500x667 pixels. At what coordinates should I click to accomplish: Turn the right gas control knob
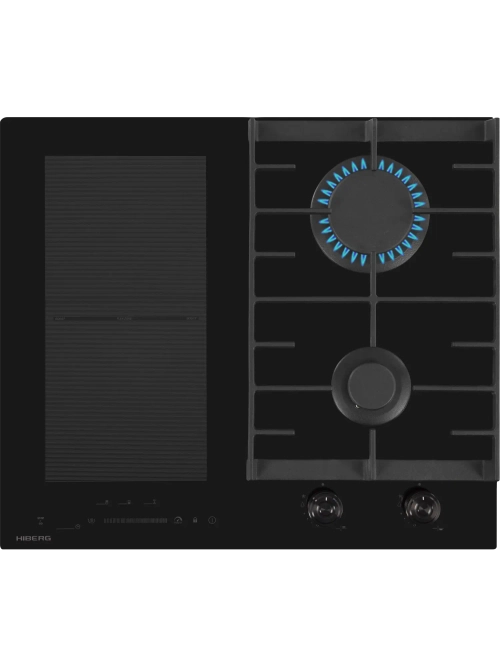click(423, 508)
